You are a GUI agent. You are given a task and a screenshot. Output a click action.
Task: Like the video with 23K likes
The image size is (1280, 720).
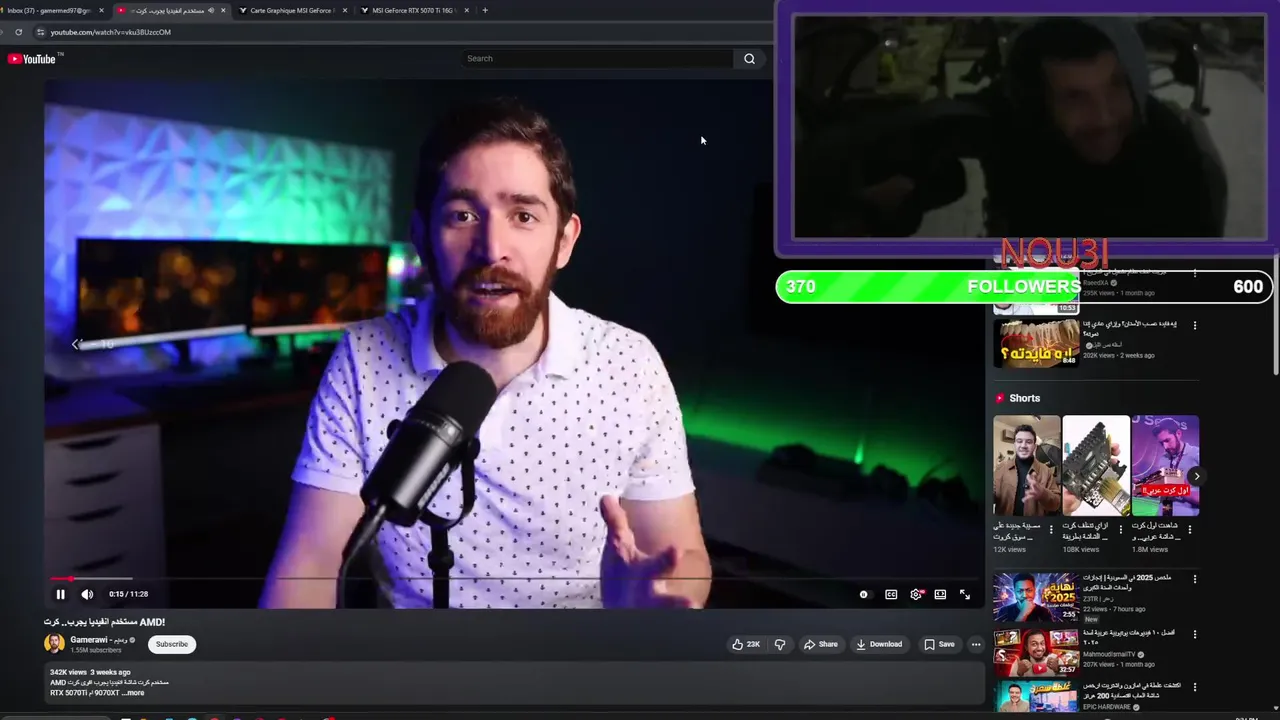click(x=746, y=644)
